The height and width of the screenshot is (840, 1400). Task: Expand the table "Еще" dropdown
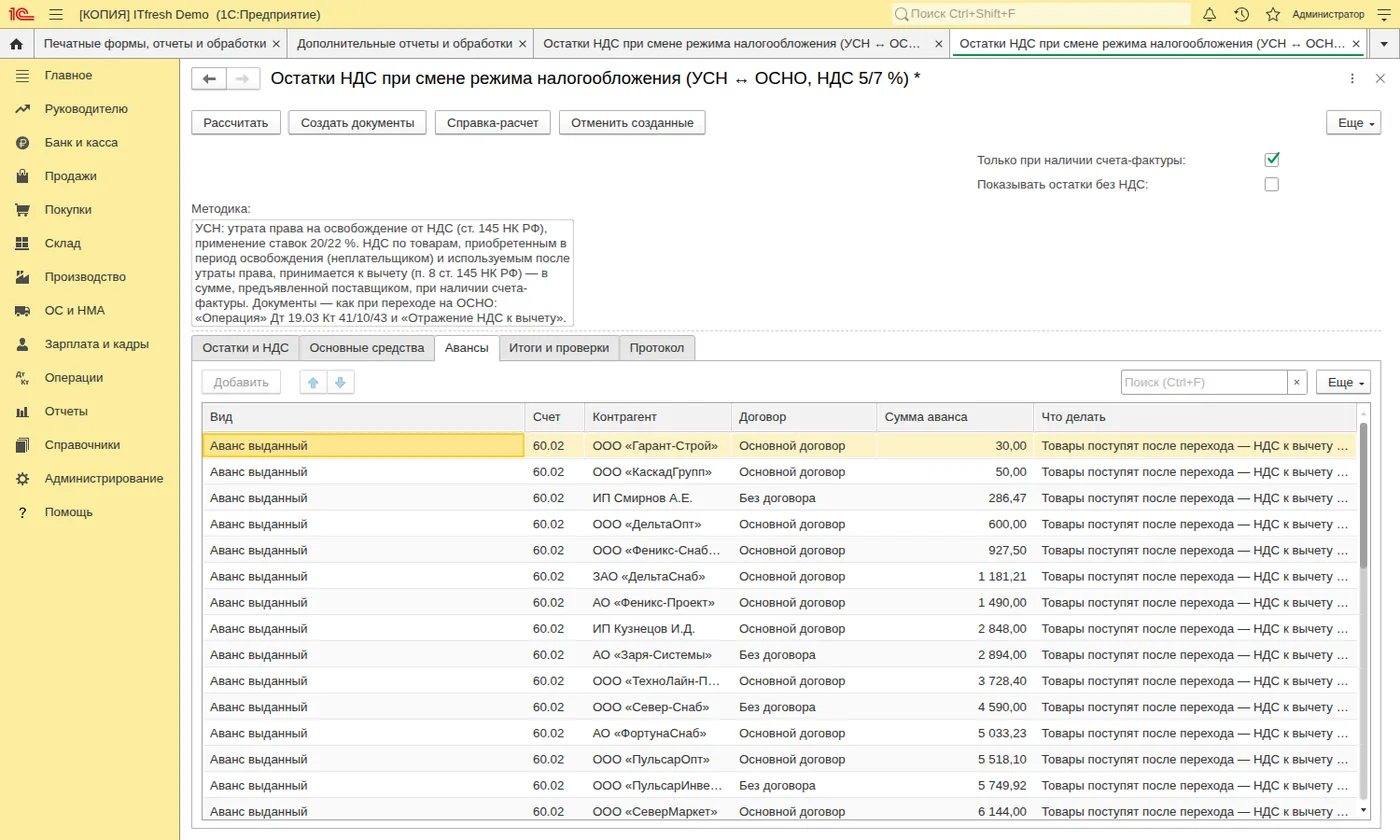coord(1343,382)
